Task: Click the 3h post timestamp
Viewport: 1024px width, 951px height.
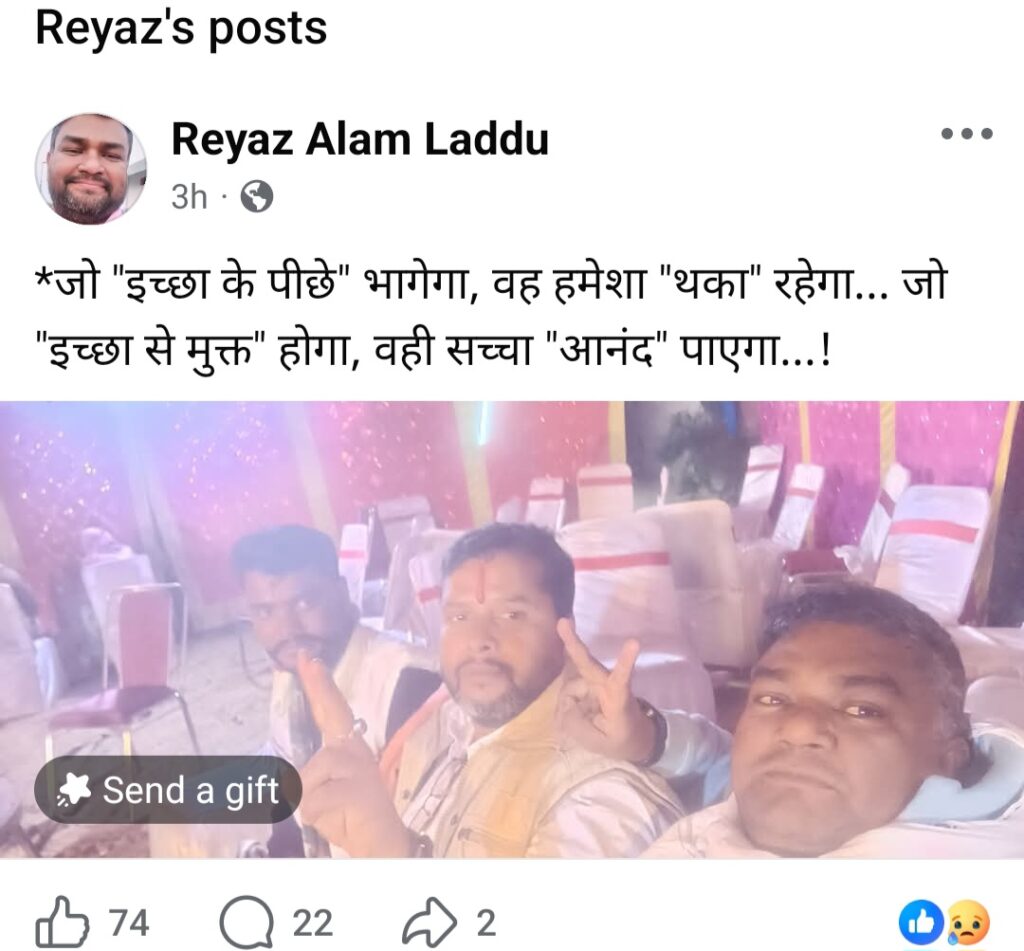Action: [189, 196]
